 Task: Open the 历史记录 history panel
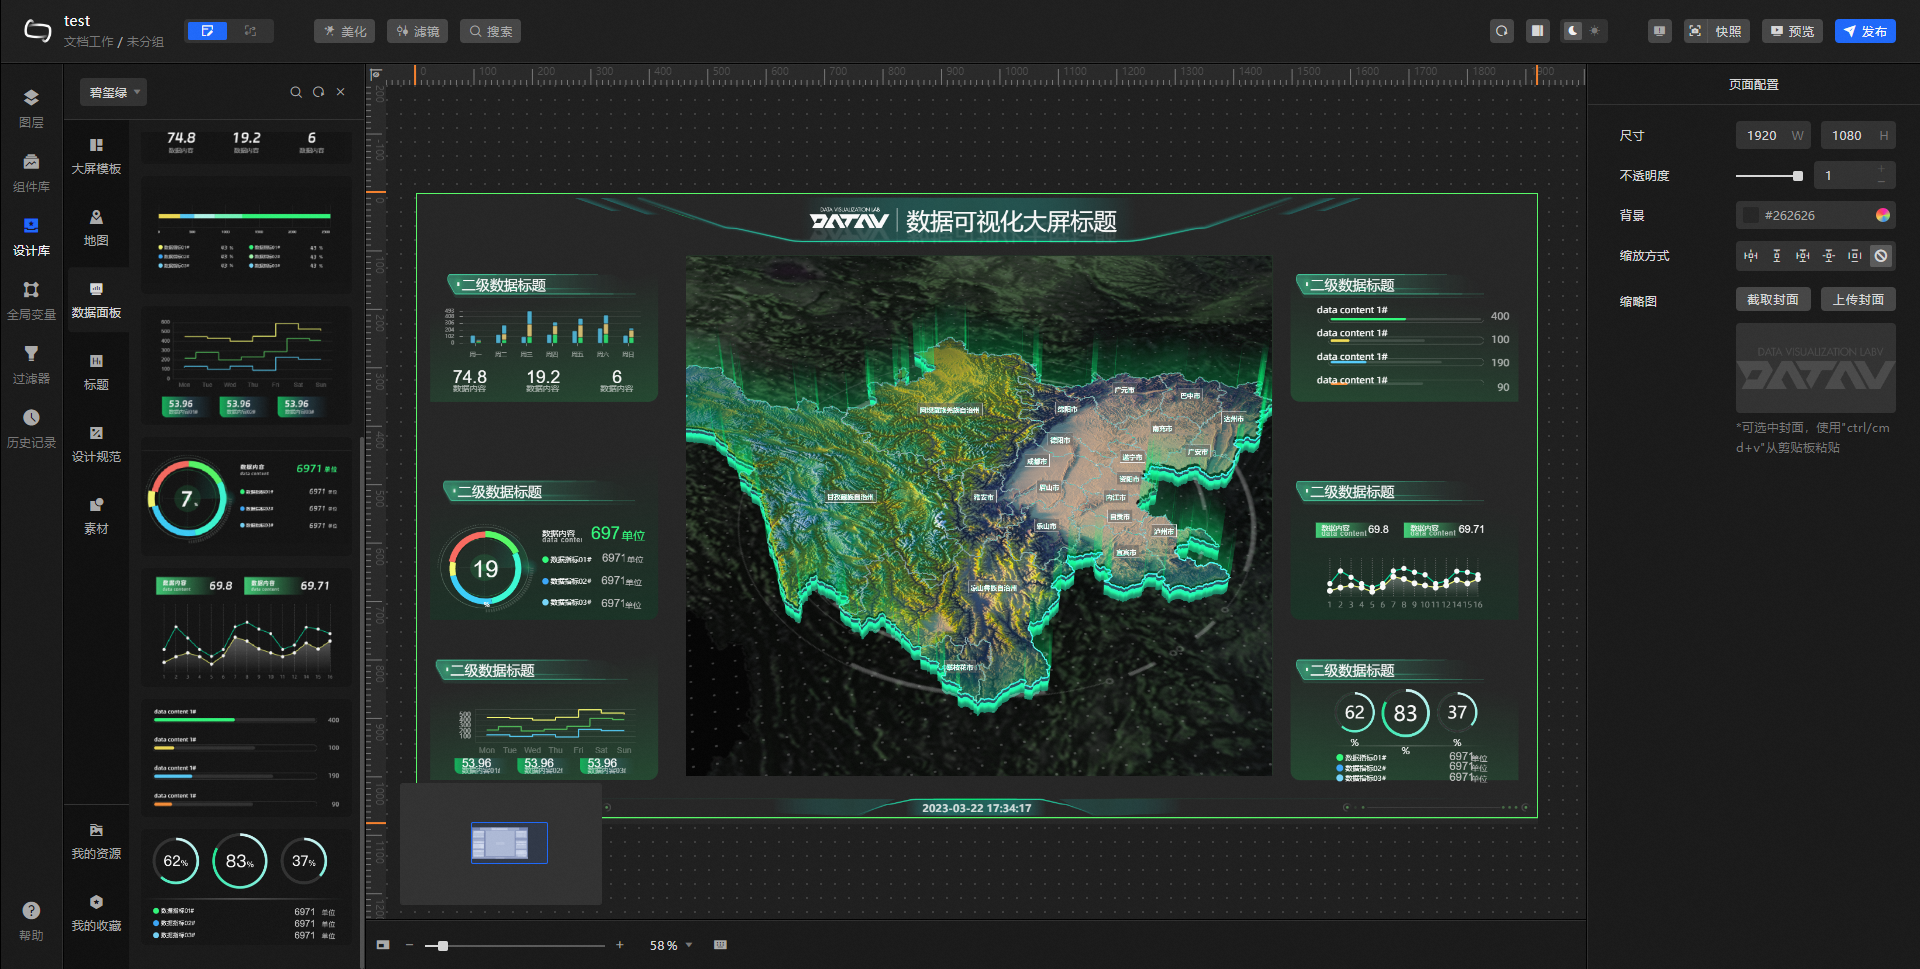(x=31, y=429)
